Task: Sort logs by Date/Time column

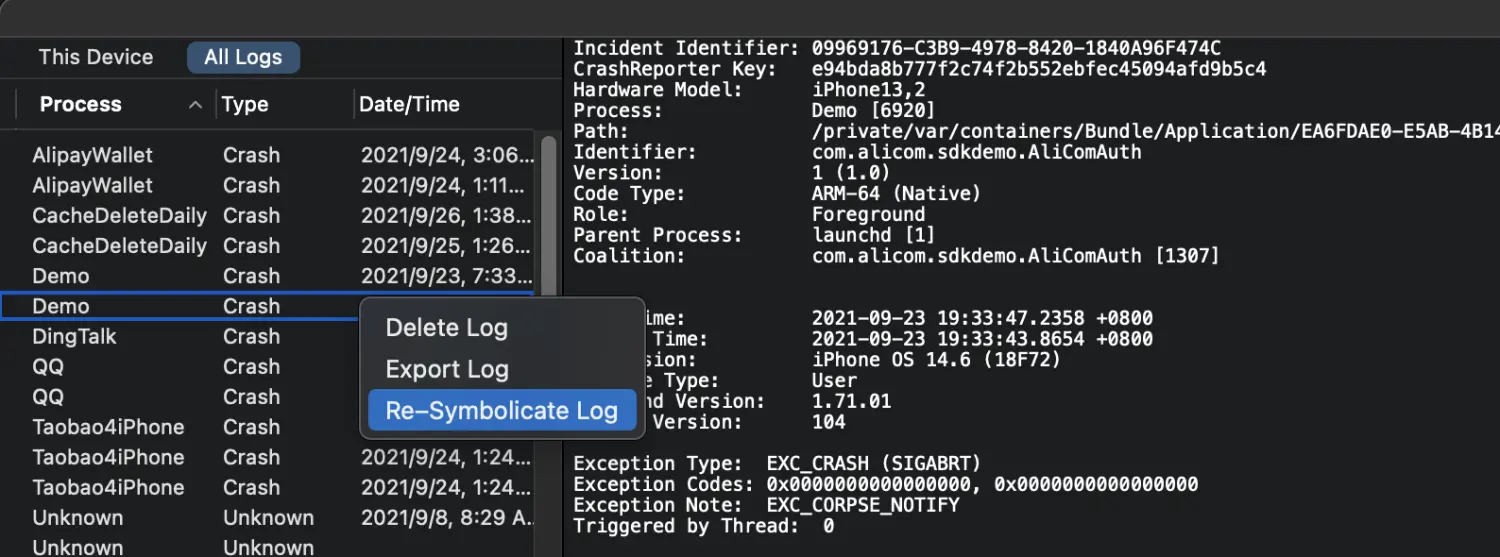Action: point(409,104)
